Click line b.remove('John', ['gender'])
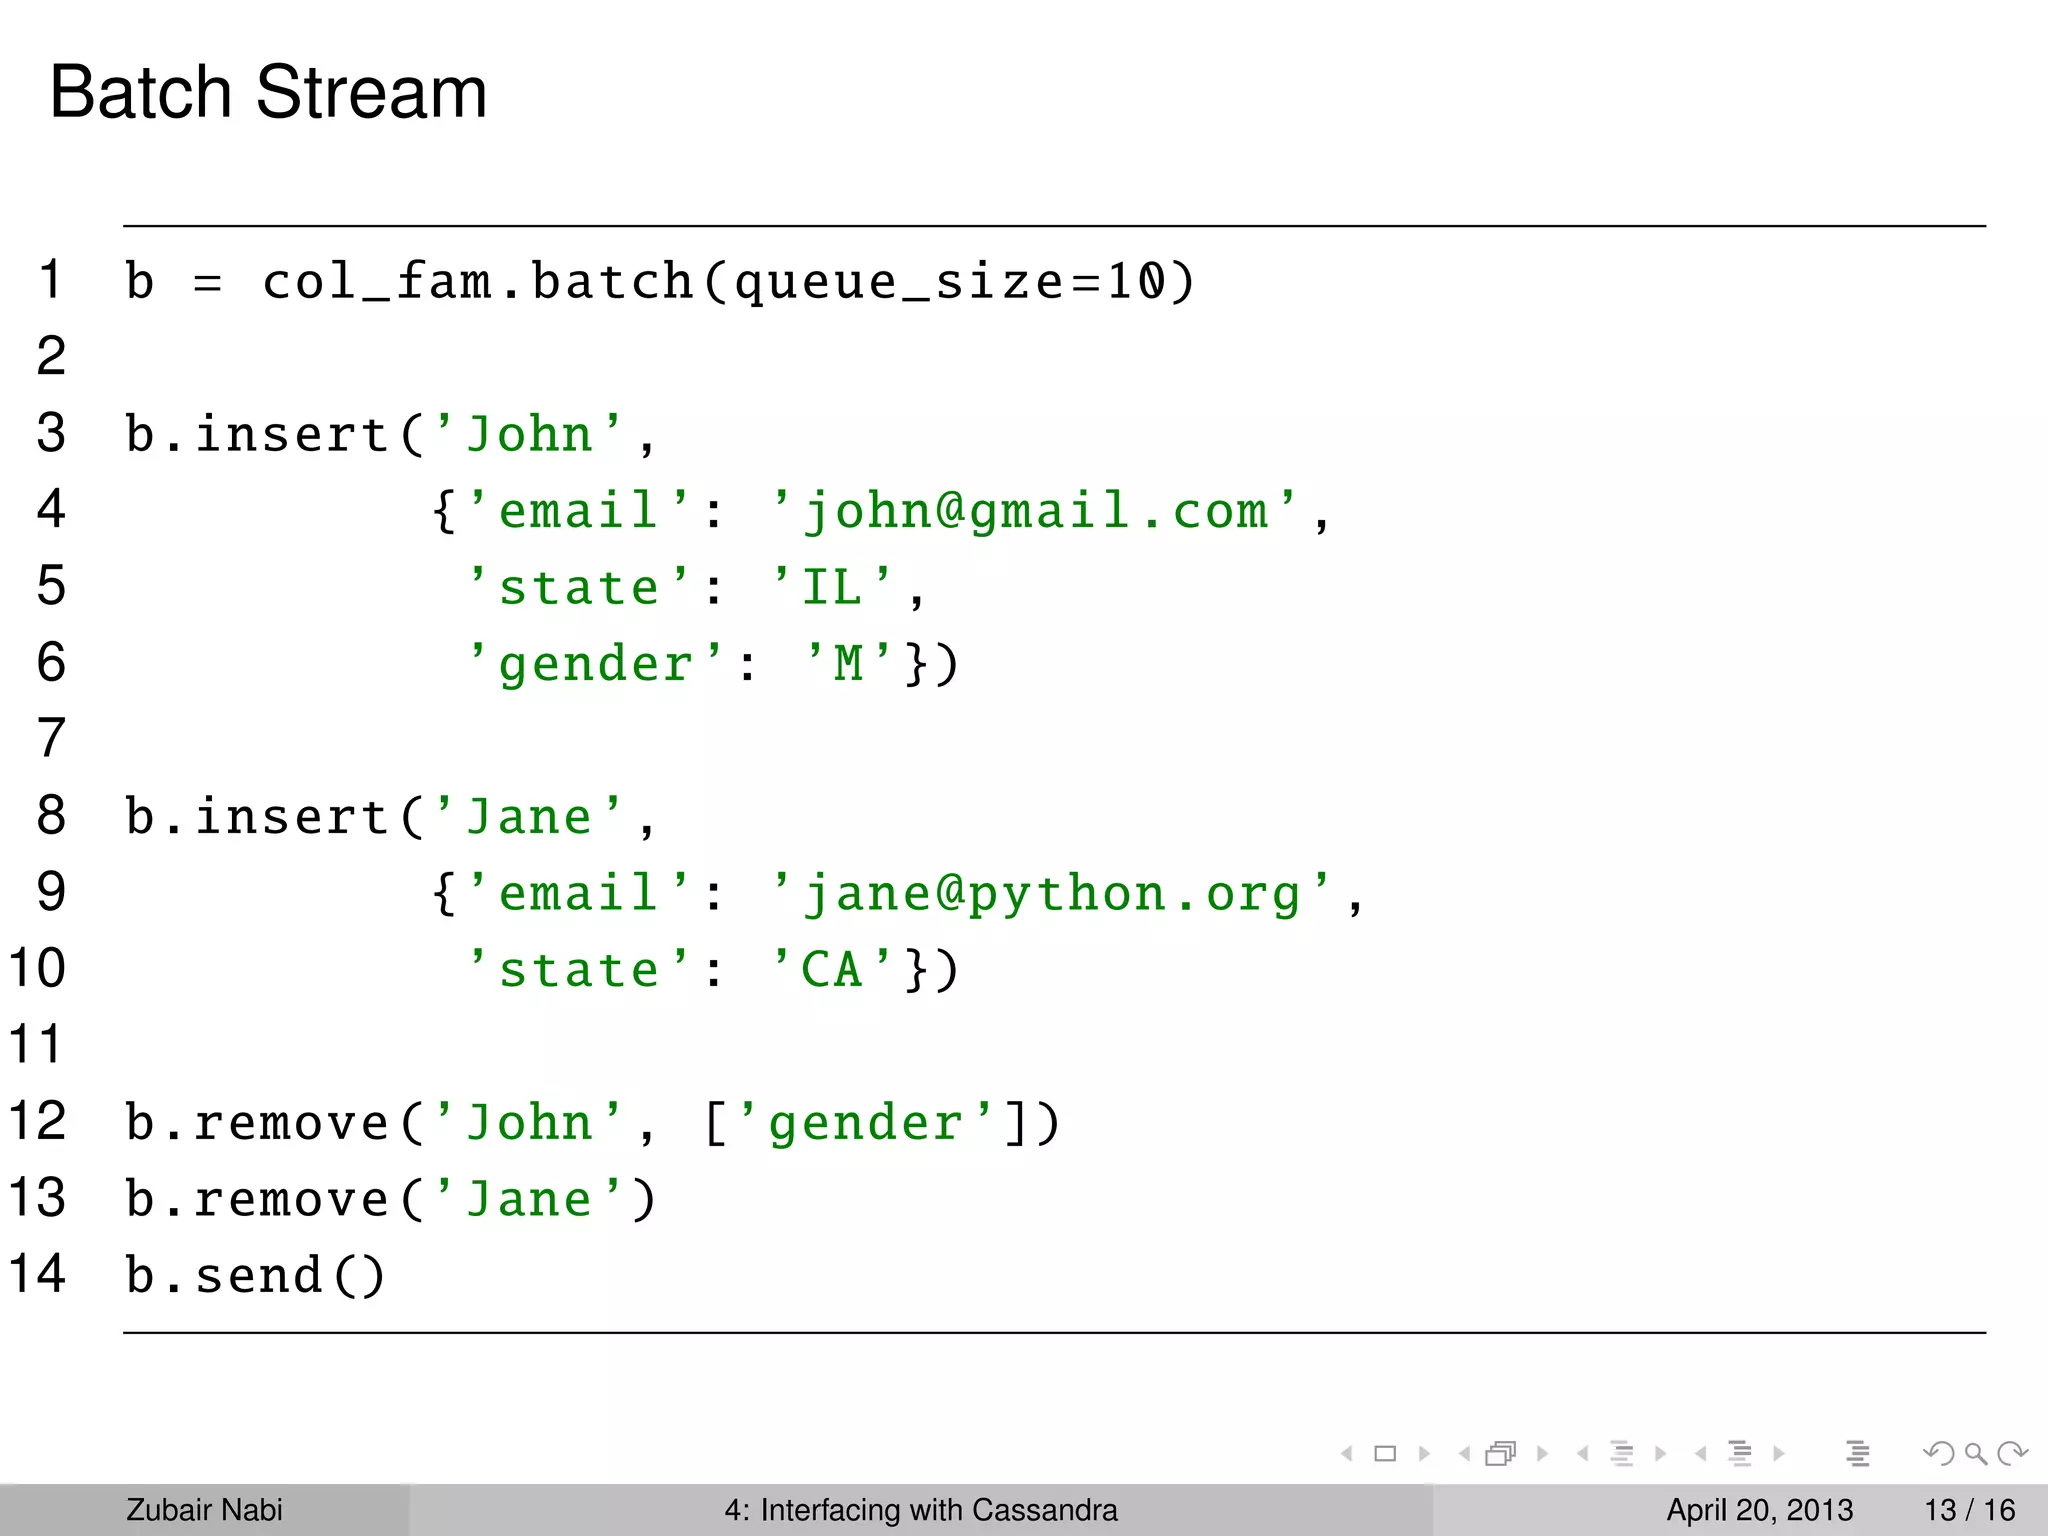The width and height of the screenshot is (2048, 1536). 593,1124
